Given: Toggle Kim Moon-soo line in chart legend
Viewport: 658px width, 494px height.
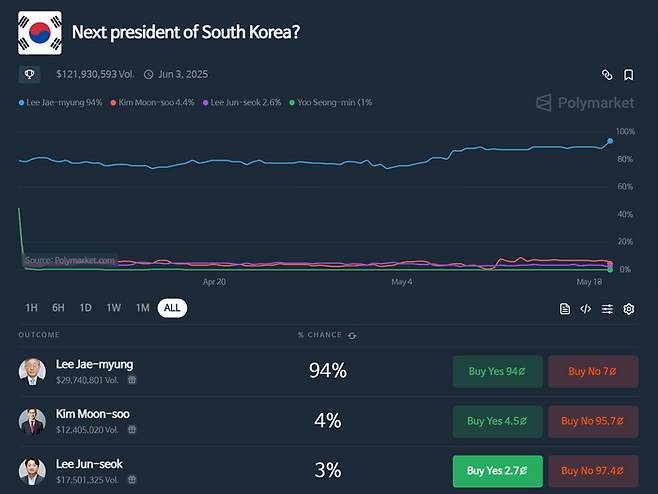Looking at the screenshot, I should click(x=154, y=102).
